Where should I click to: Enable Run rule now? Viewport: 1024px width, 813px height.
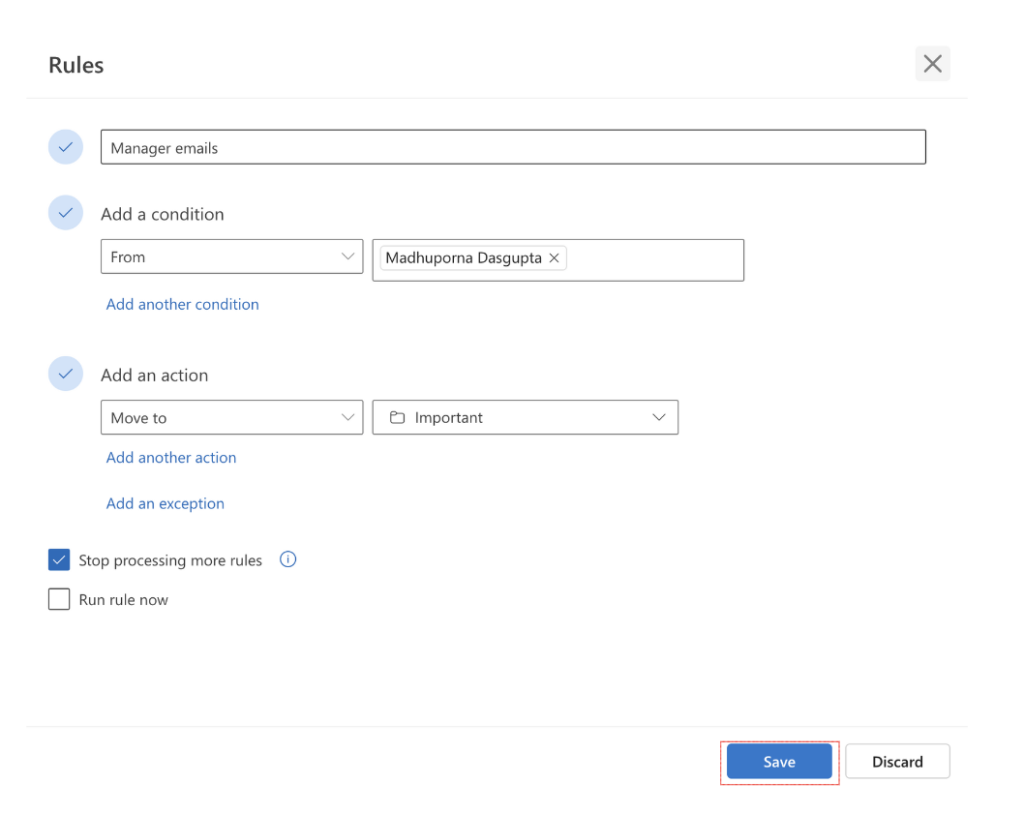(59, 599)
